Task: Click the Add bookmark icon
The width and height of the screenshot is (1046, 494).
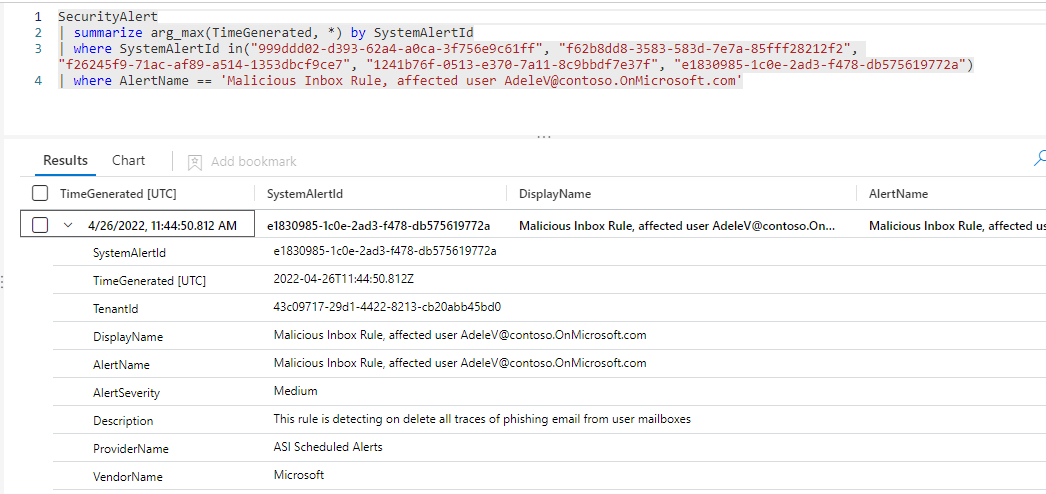Action: click(195, 162)
